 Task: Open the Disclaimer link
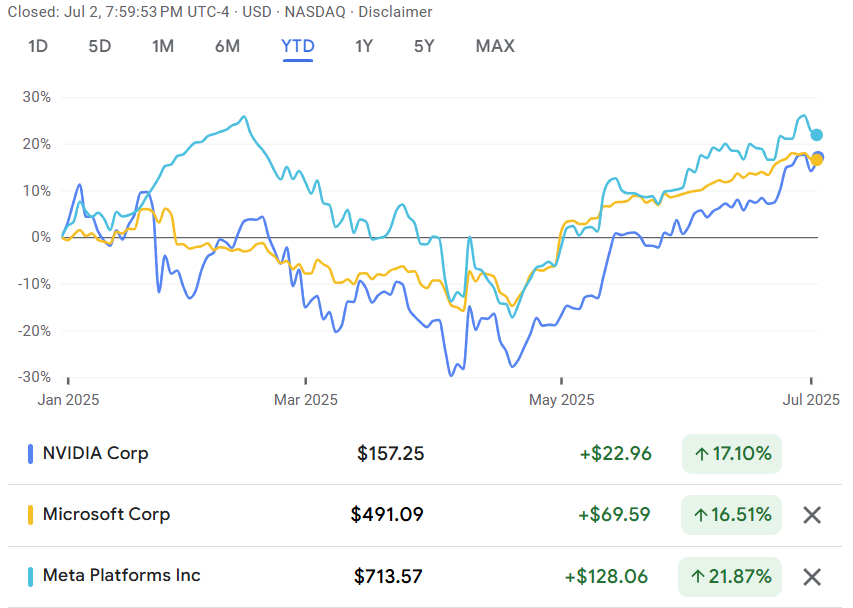(x=395, y=12)
